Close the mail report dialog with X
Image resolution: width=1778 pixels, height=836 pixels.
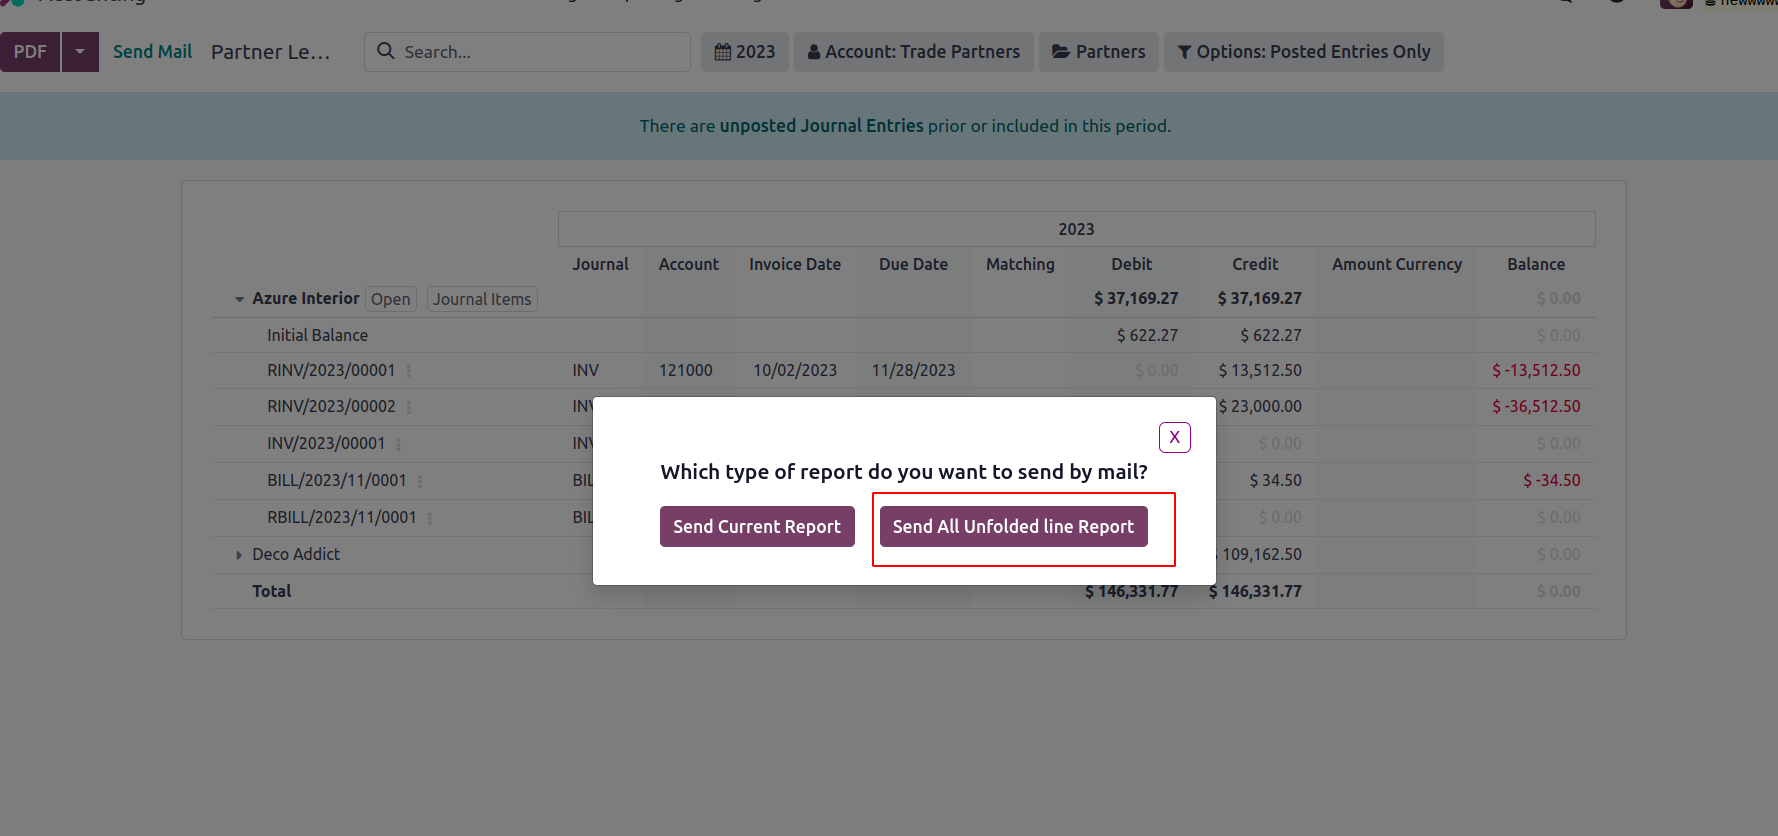tap(1174, 437)
